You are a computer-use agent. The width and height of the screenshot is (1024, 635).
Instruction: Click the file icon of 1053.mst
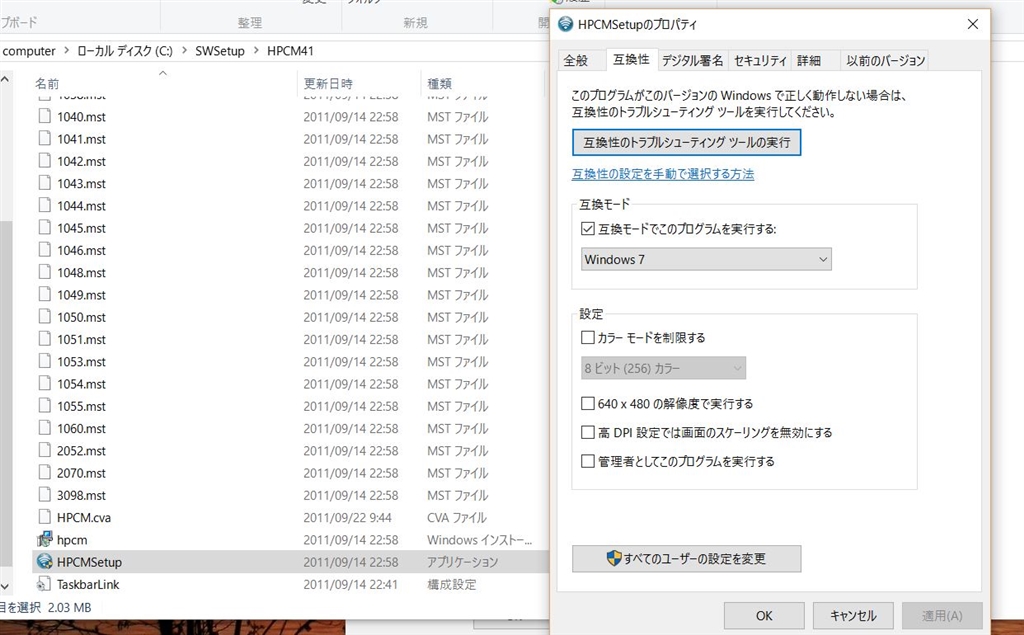tap(44, 361)
